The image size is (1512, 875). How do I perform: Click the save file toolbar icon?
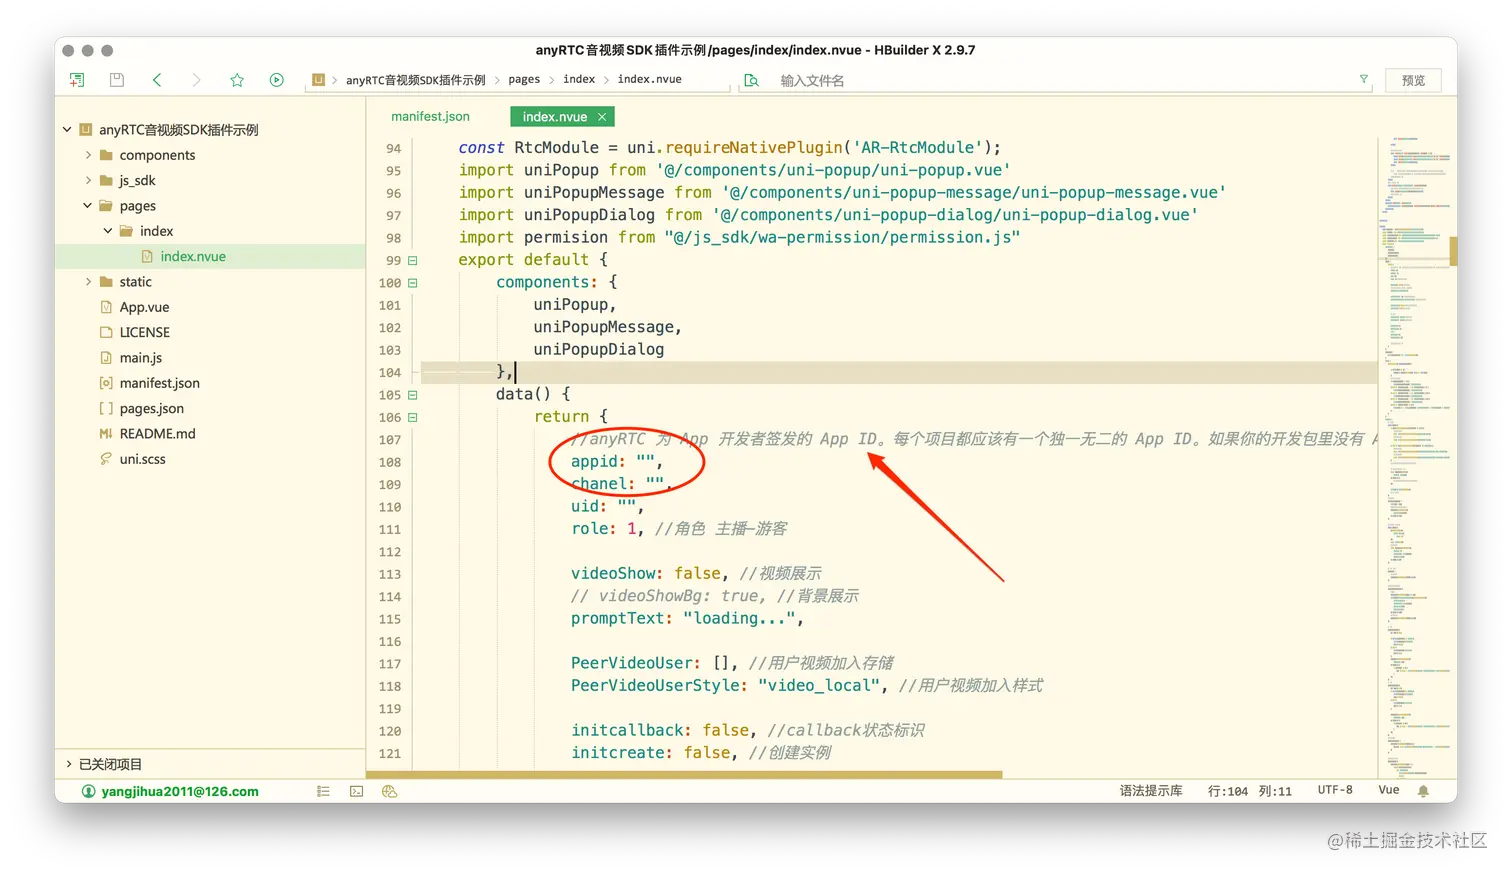point(116,80)
